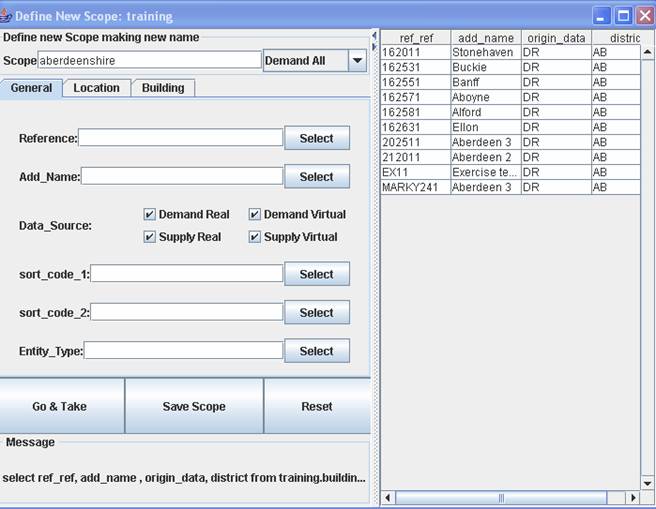This screenshot has width=656, height=509.
Task: Toggle the Supply Virtual checkbox
Action: click(255, 237)
